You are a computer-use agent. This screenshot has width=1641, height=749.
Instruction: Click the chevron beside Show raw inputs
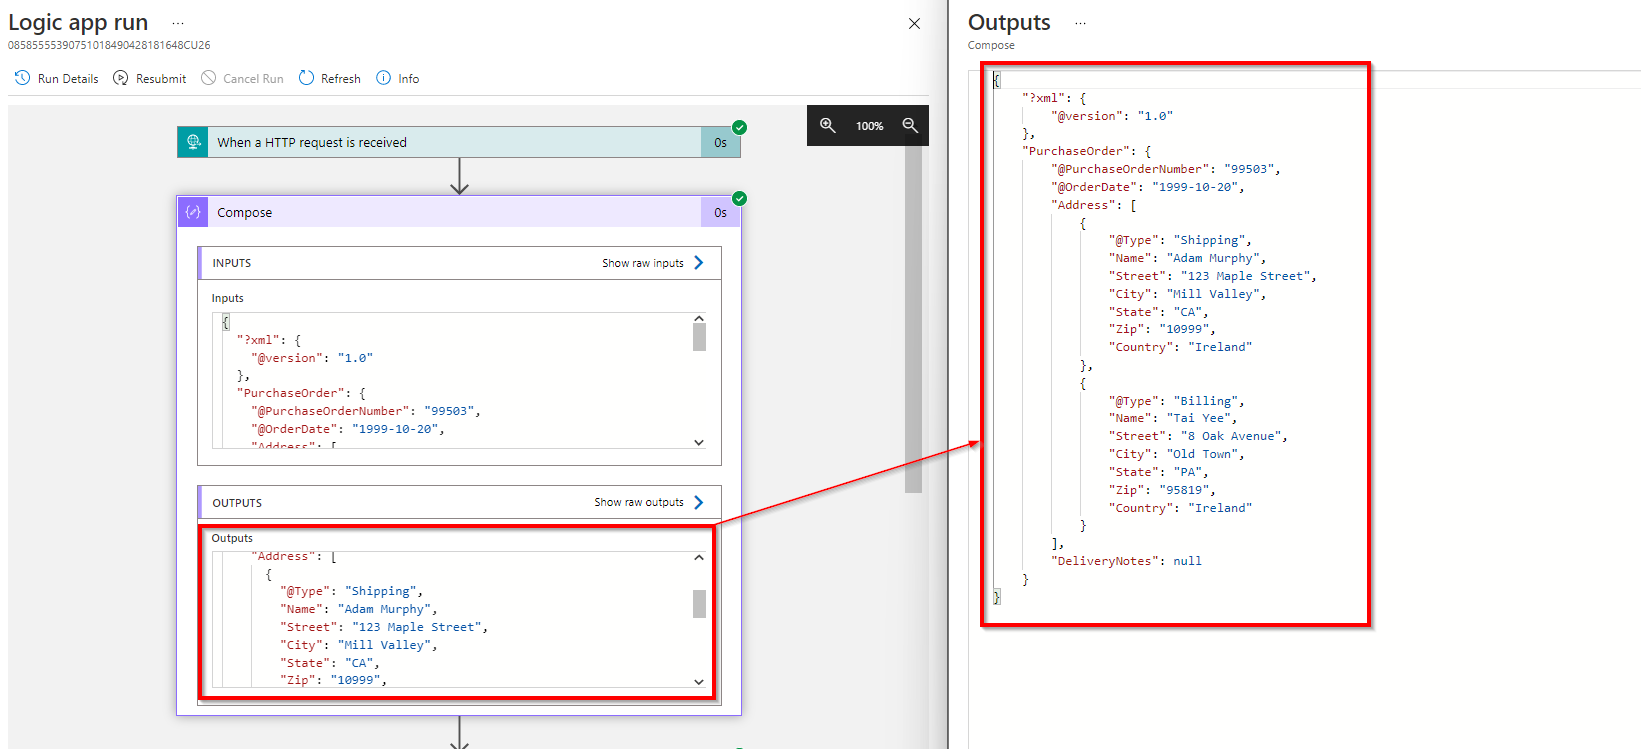click(699, 262)
